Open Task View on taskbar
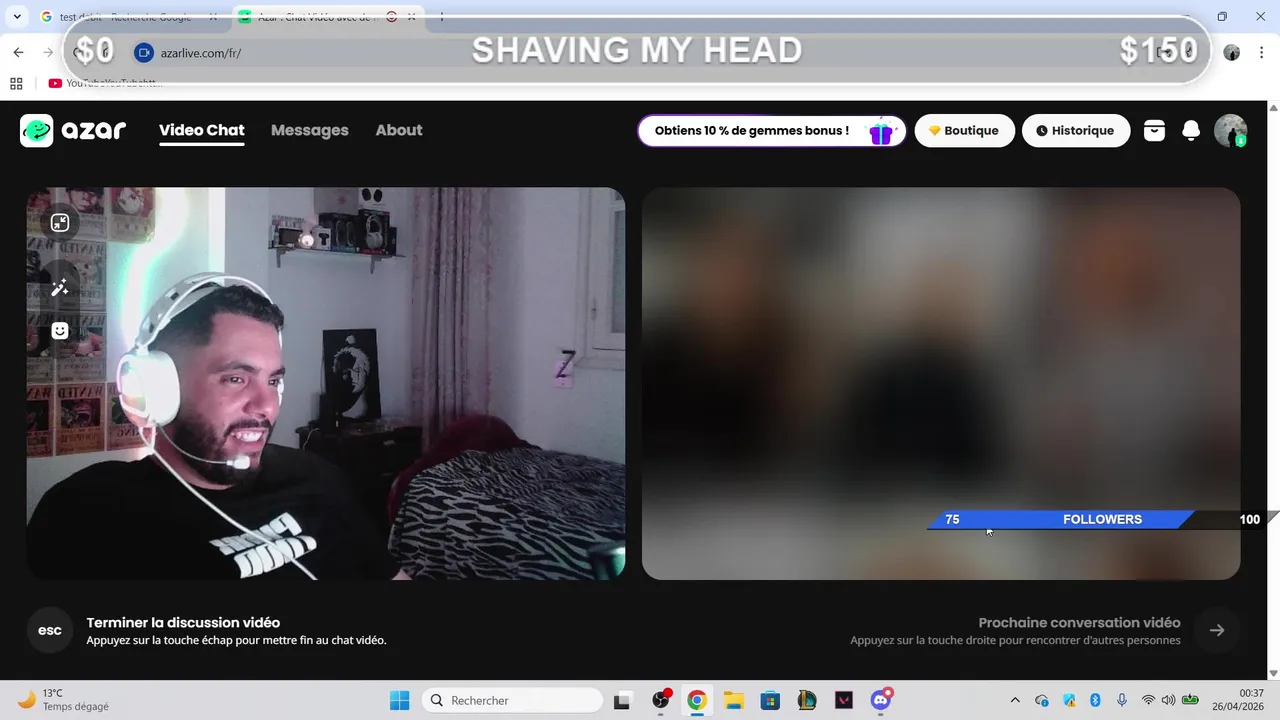 point(622,700)
